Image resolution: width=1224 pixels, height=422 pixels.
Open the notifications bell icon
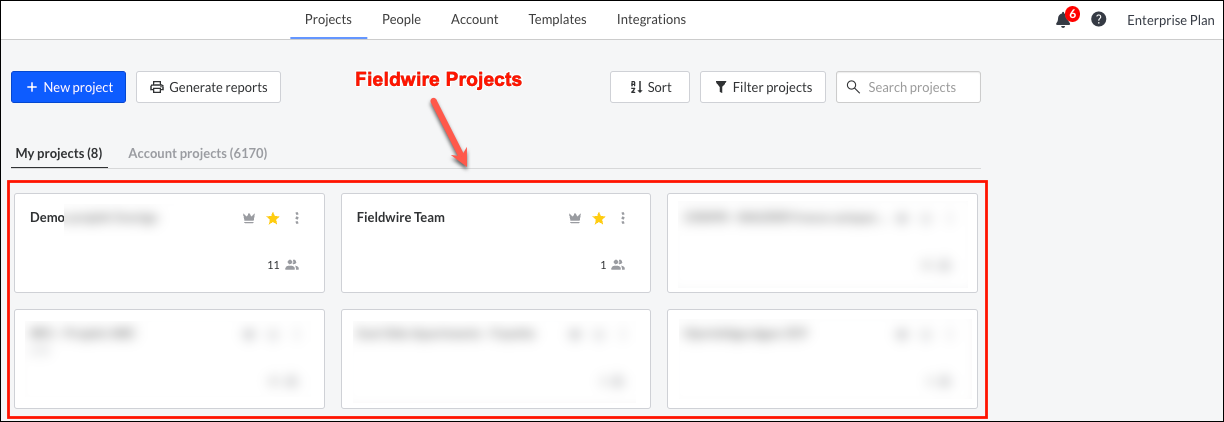[1063, 20]
